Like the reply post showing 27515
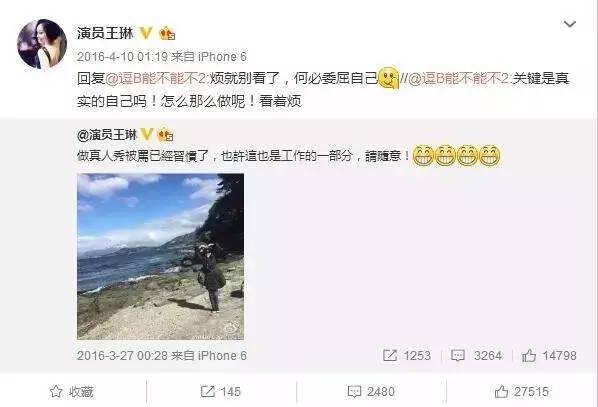 click(521, 392)
